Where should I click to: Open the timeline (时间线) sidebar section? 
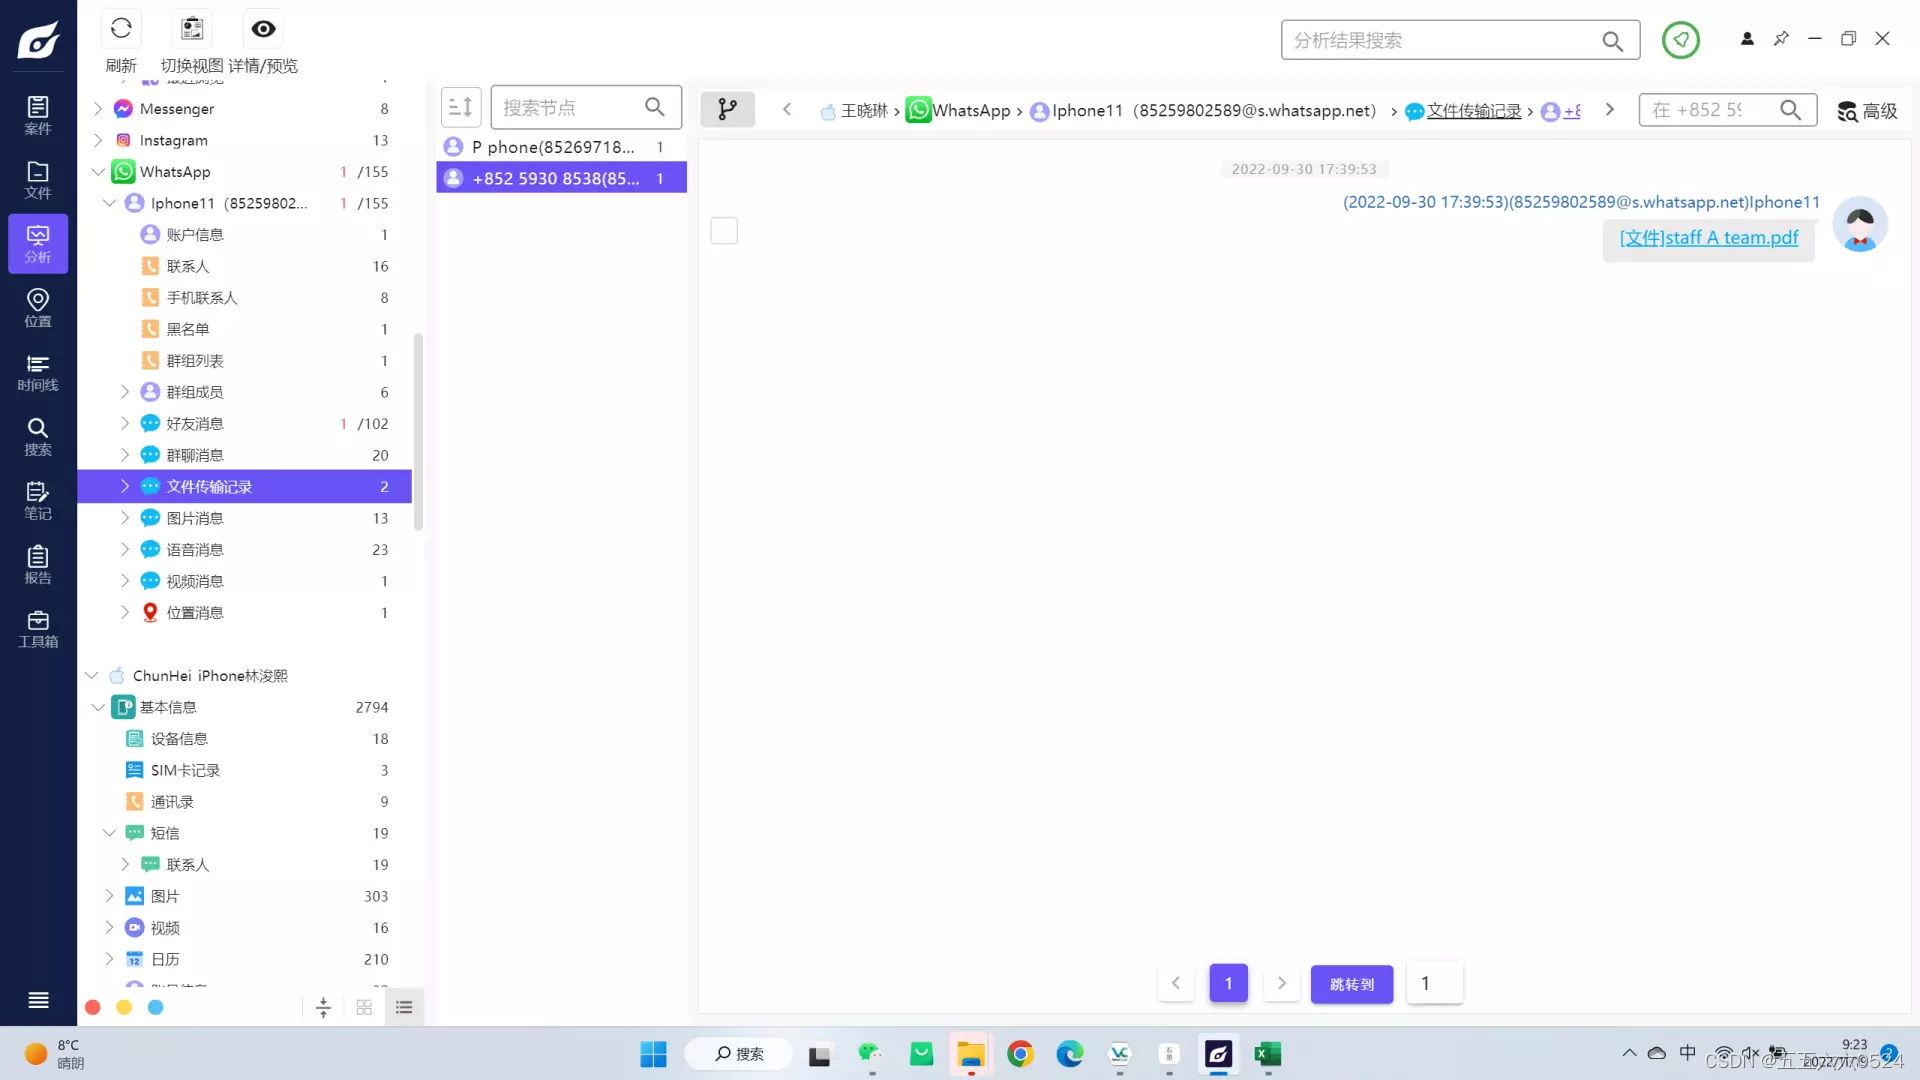[38, 372]
